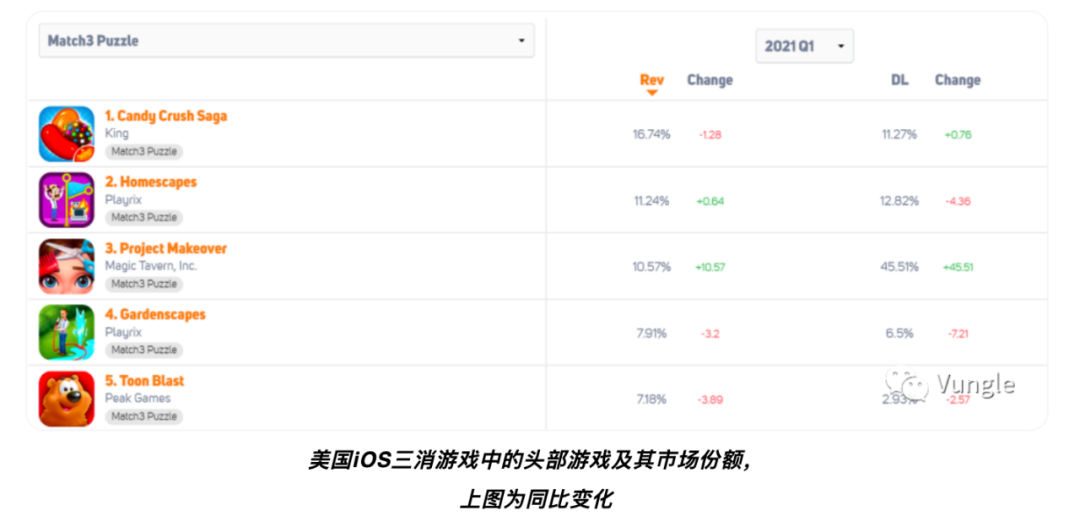Screen dimensions: 1080x527
Task: Click the King publisher name
Action: click(x=116, y=133)
